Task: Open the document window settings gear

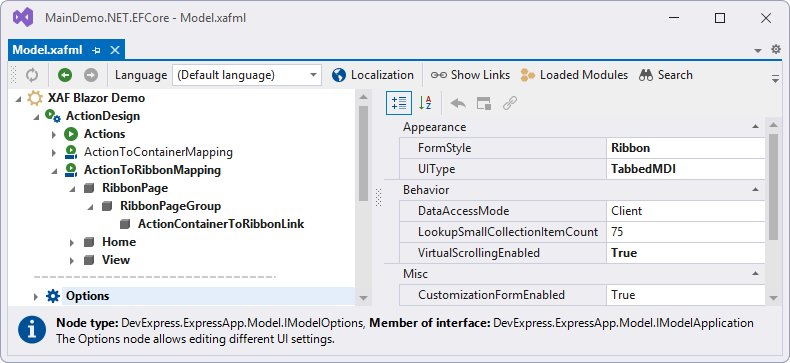Action: (776, 49)
